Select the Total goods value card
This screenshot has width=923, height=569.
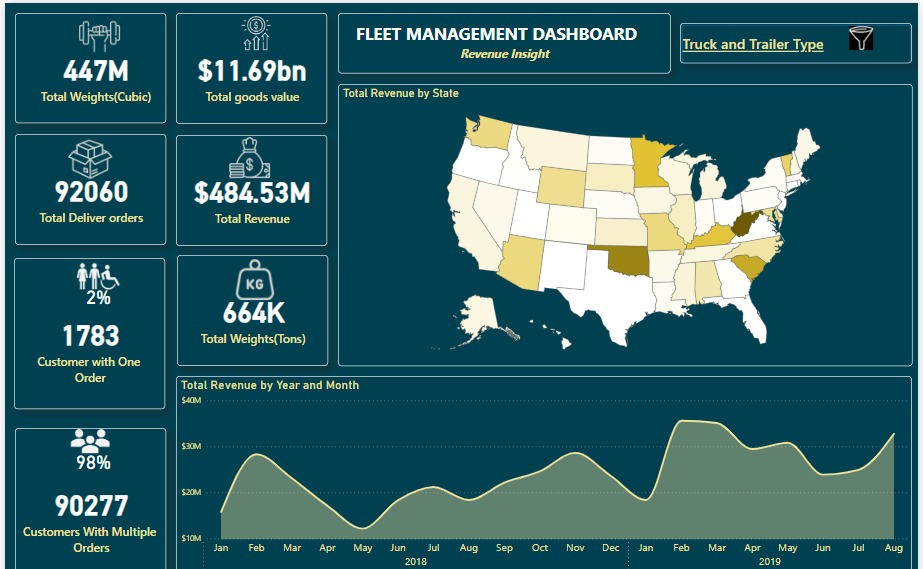[252, 70]
